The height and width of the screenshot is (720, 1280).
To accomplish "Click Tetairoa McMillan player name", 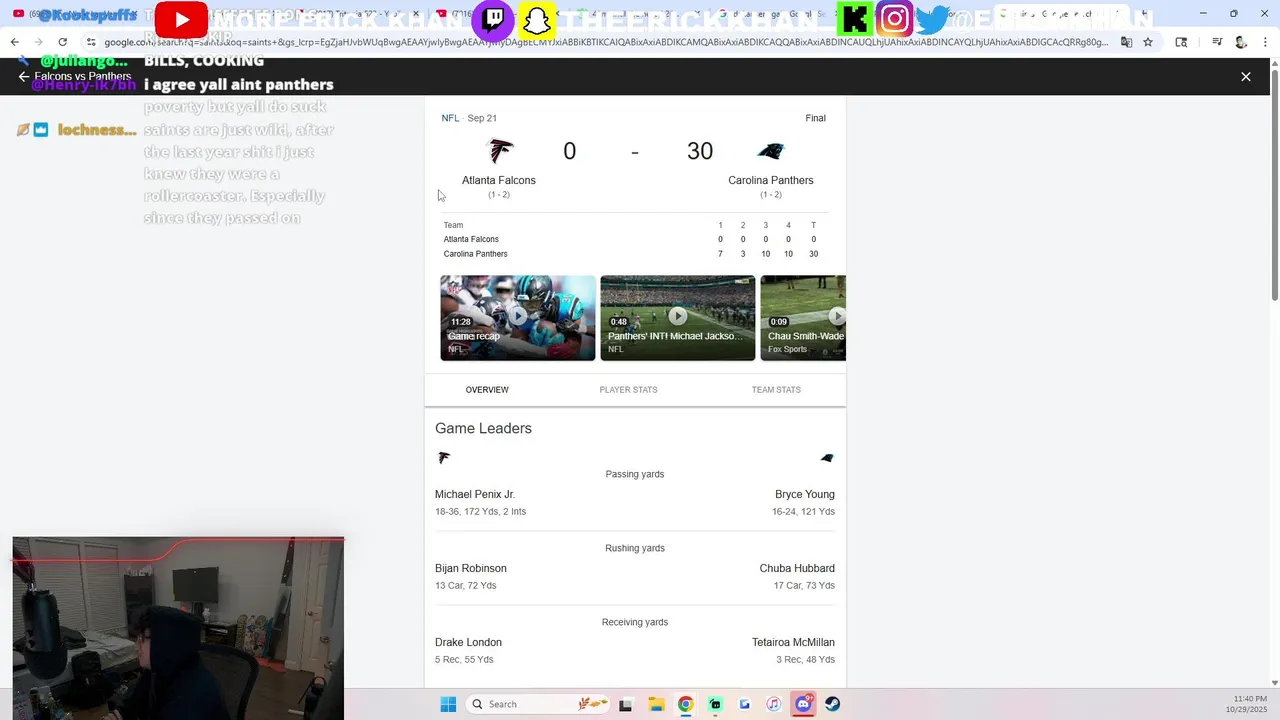I will coord(793,643).
